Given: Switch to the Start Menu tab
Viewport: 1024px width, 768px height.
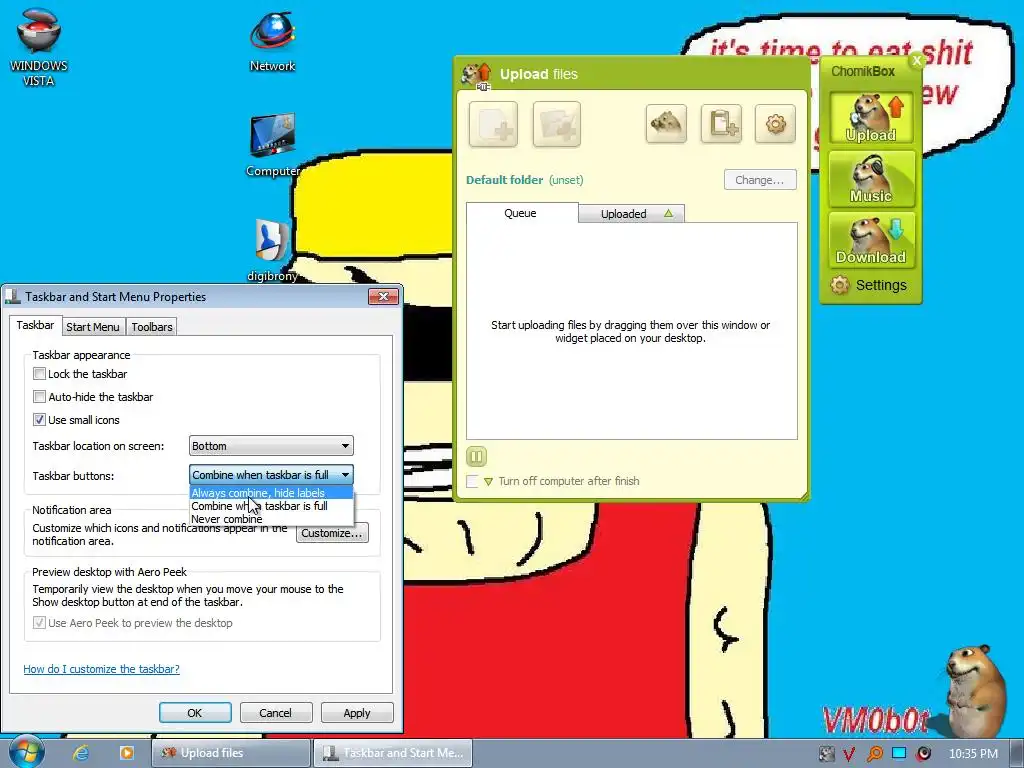Looking at the screenshot, I should (93, 327).
